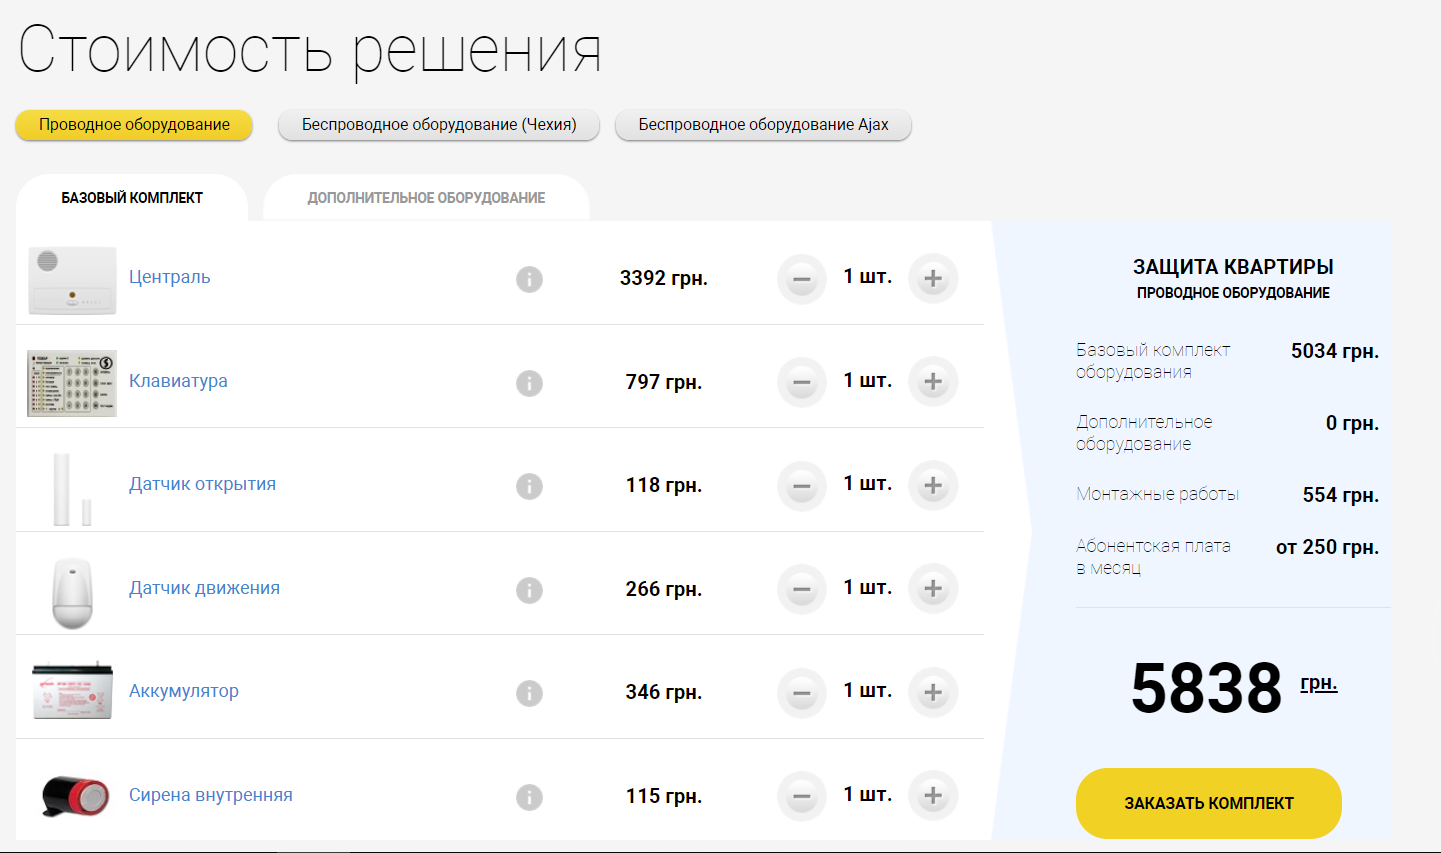The image size is (1441, 853).
Task: Decrease Аккумулятор quantity with minus
Action: pos(802,693)
